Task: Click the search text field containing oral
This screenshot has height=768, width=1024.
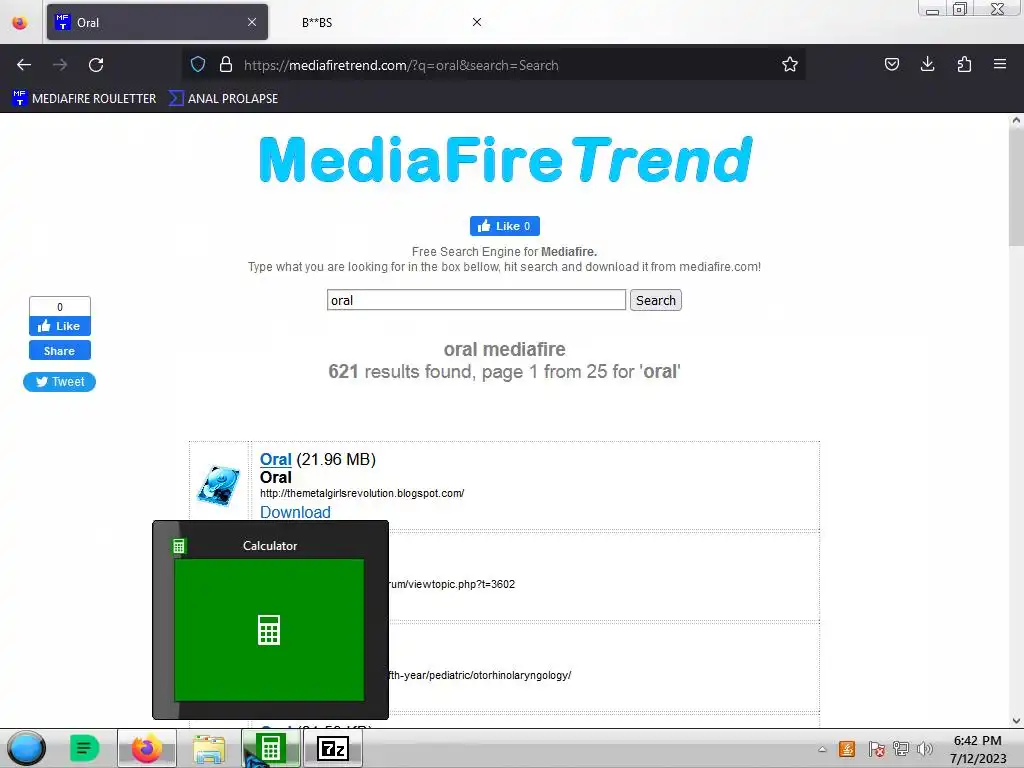Action: coord(476,300)
